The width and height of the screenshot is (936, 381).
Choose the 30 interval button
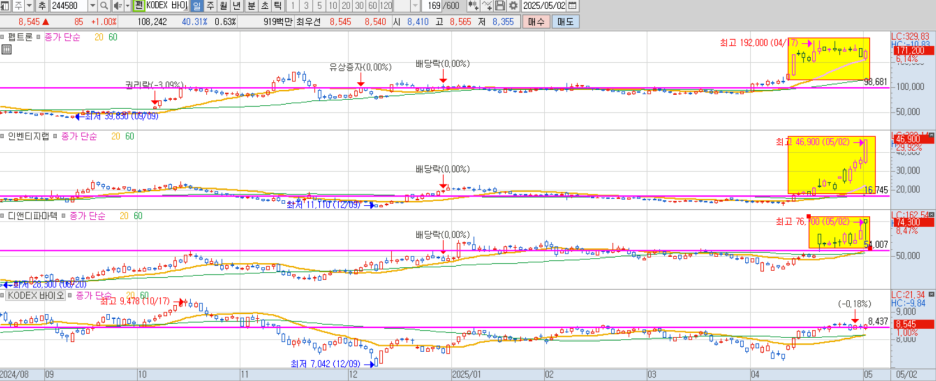pos(358,6)
